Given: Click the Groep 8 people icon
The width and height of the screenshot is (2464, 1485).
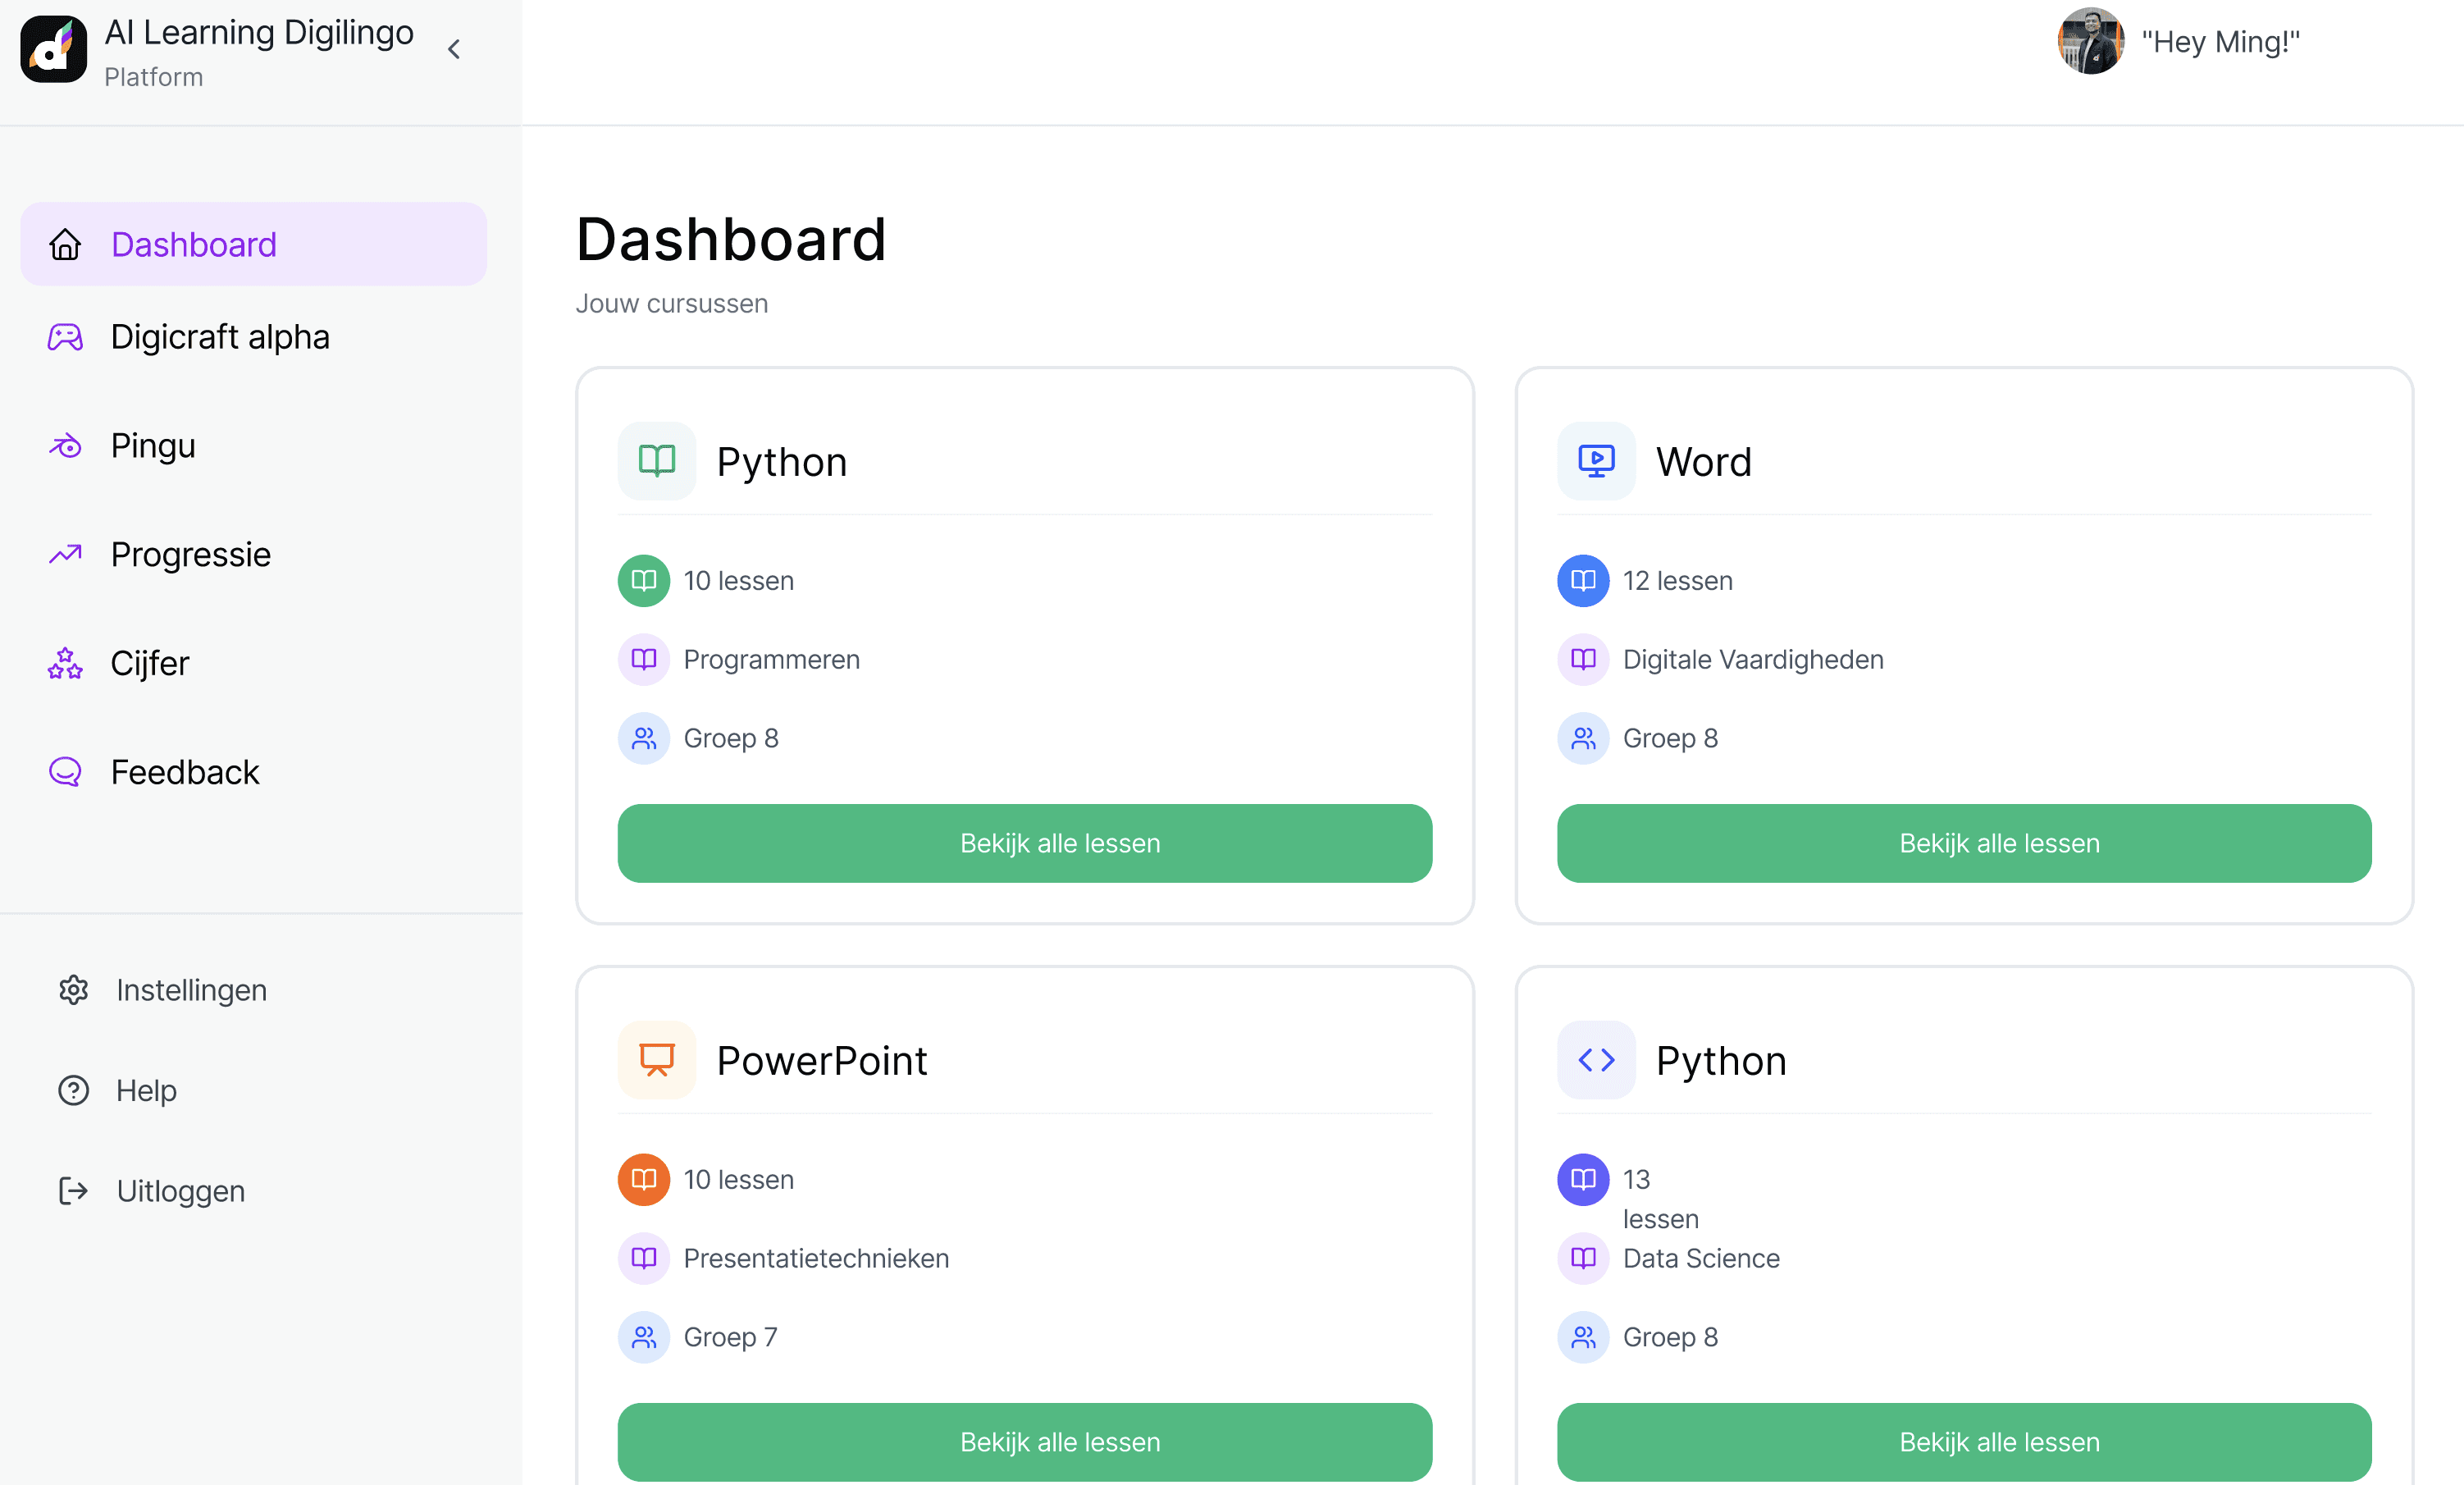Looking at the screenshot, I should [644, 738].
